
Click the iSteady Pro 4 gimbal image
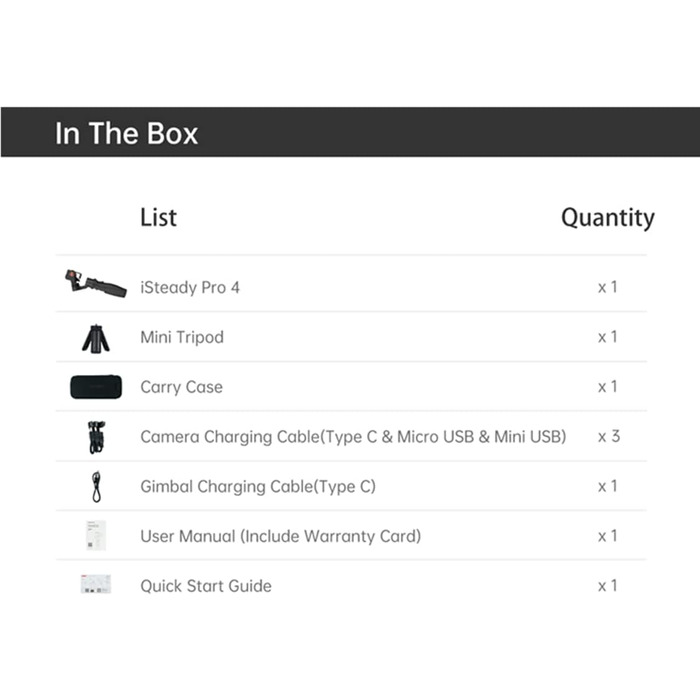pyautogui.click(x=96, y=284)
